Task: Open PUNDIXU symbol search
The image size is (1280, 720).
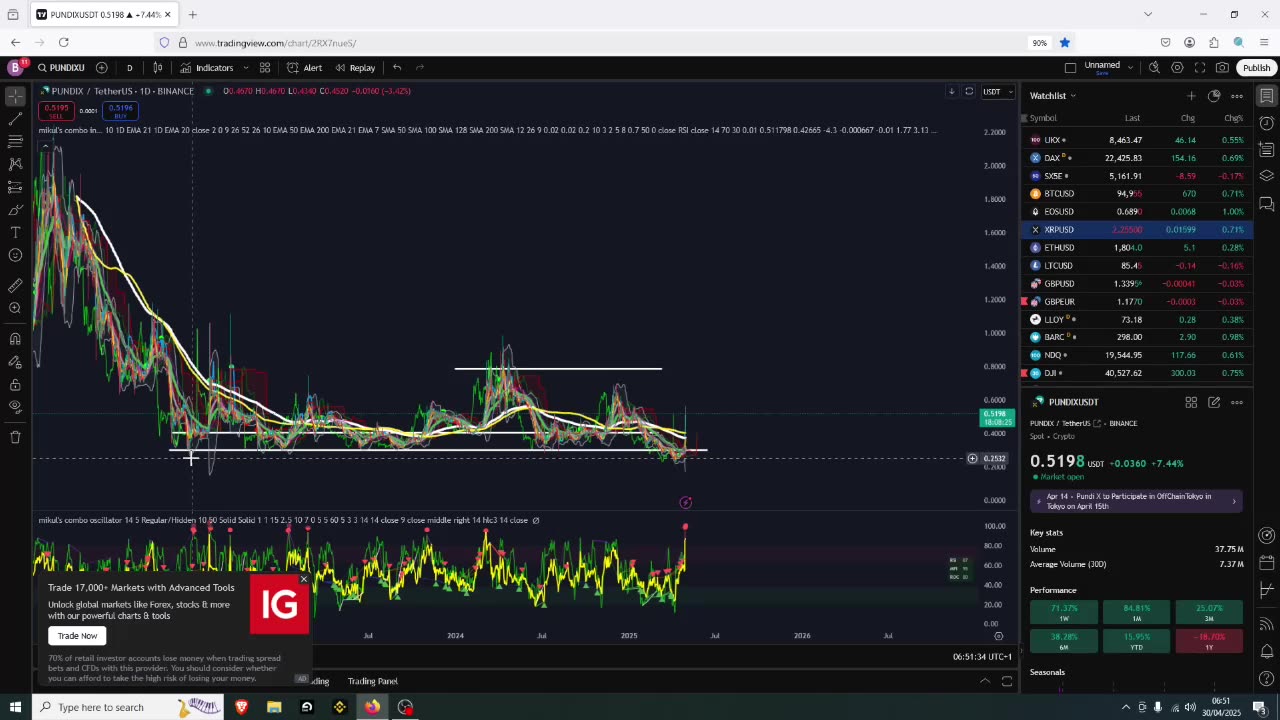Action: coord(61,68)
